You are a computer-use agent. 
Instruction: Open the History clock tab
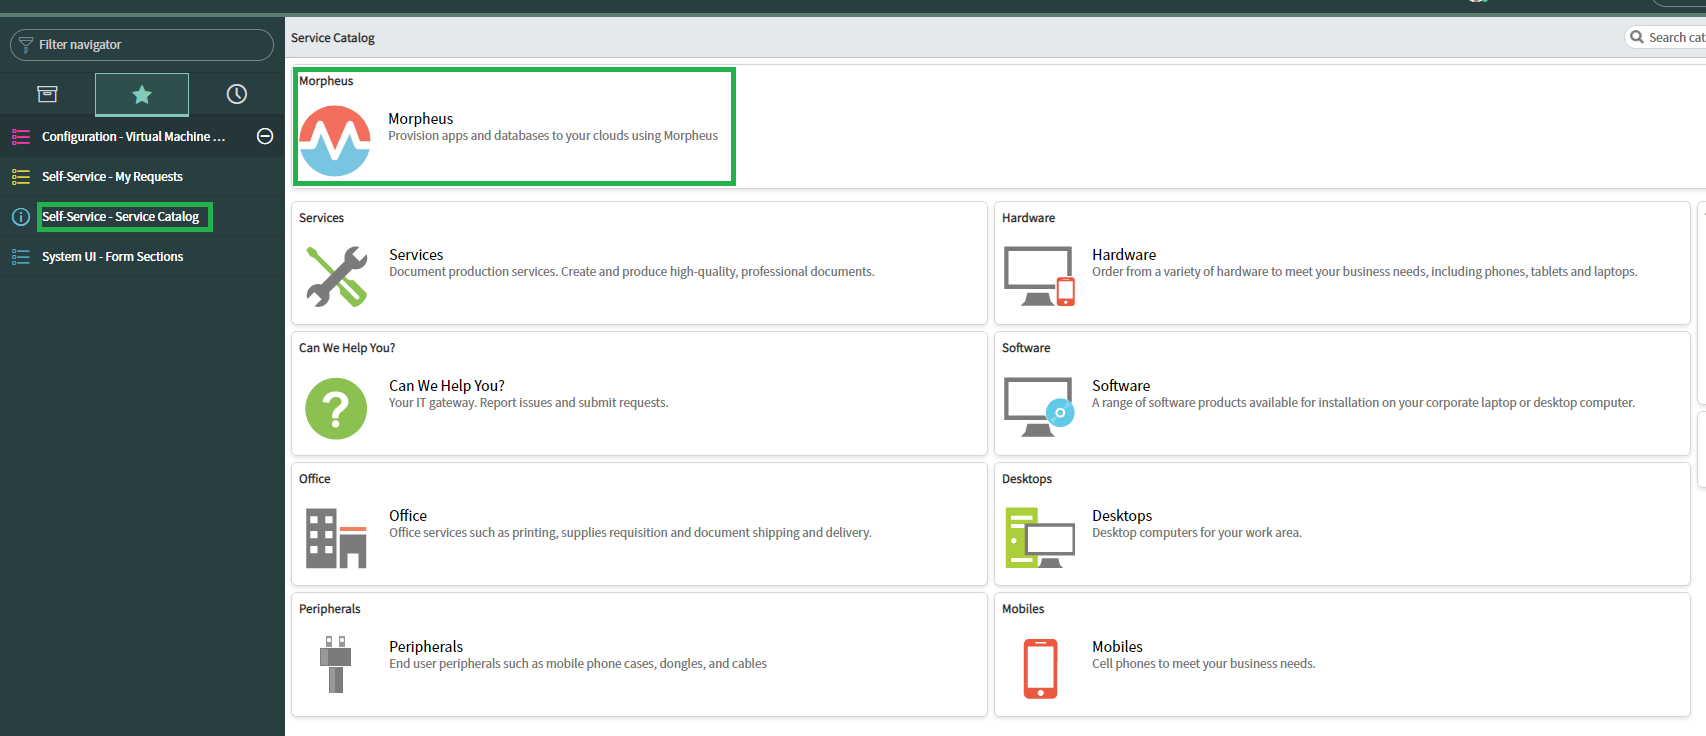click(237, 94)
